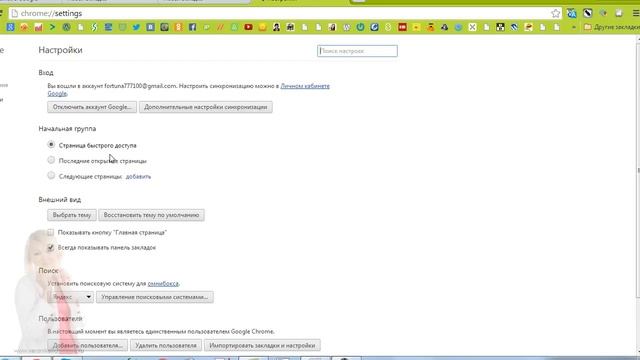Click the translate extension icon
Viewport: 640px width, 360px height.
(571, 13)
